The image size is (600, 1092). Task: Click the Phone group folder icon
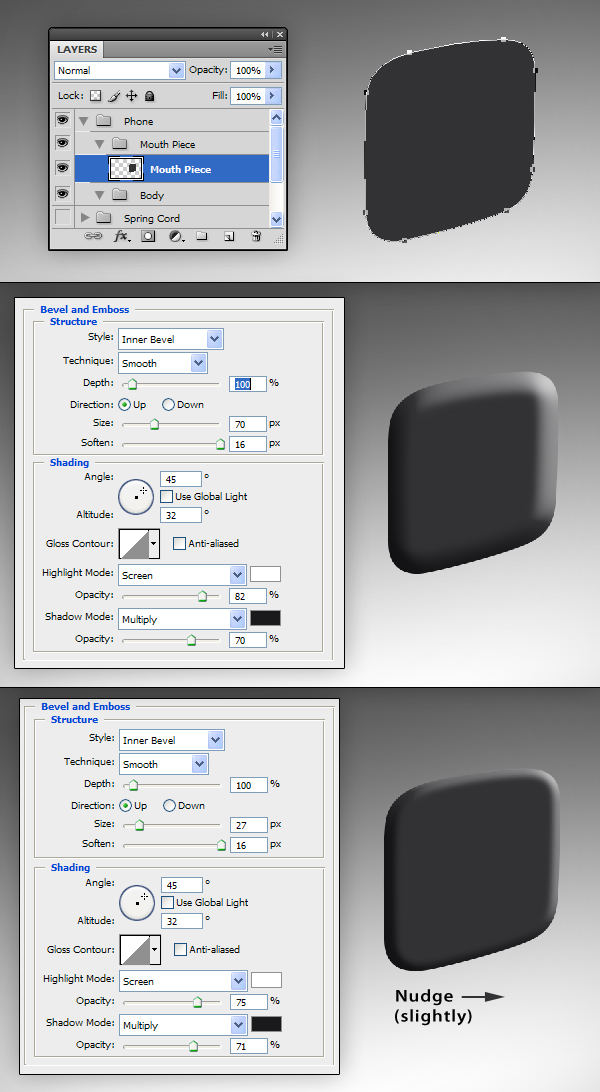click(104, 120)
